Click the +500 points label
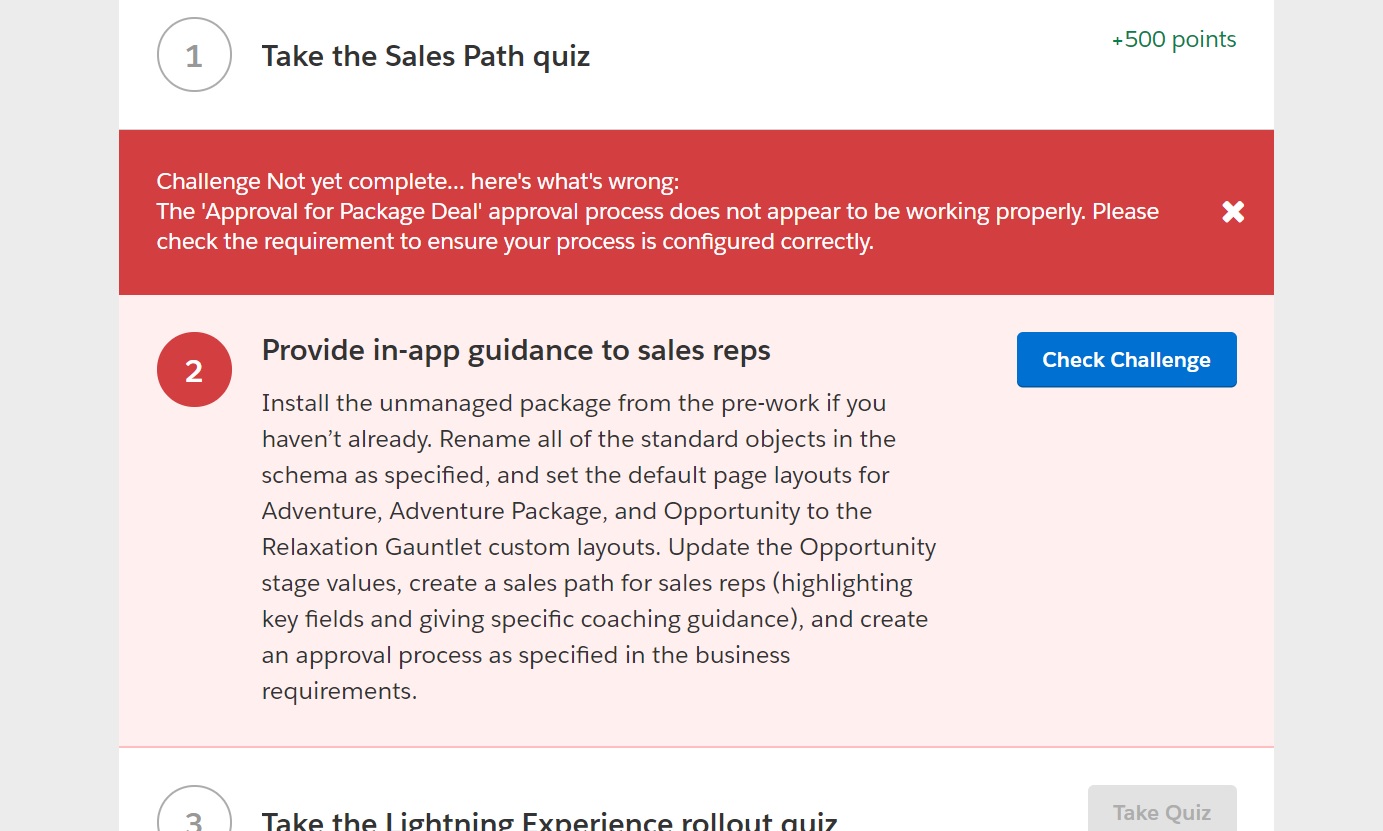 coord(1174,40)
